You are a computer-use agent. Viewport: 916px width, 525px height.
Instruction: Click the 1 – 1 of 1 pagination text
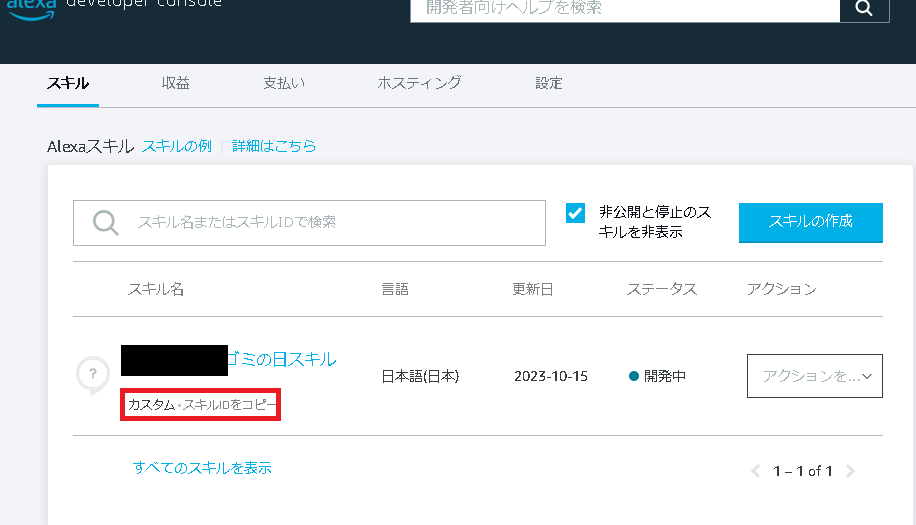point(803,471)
